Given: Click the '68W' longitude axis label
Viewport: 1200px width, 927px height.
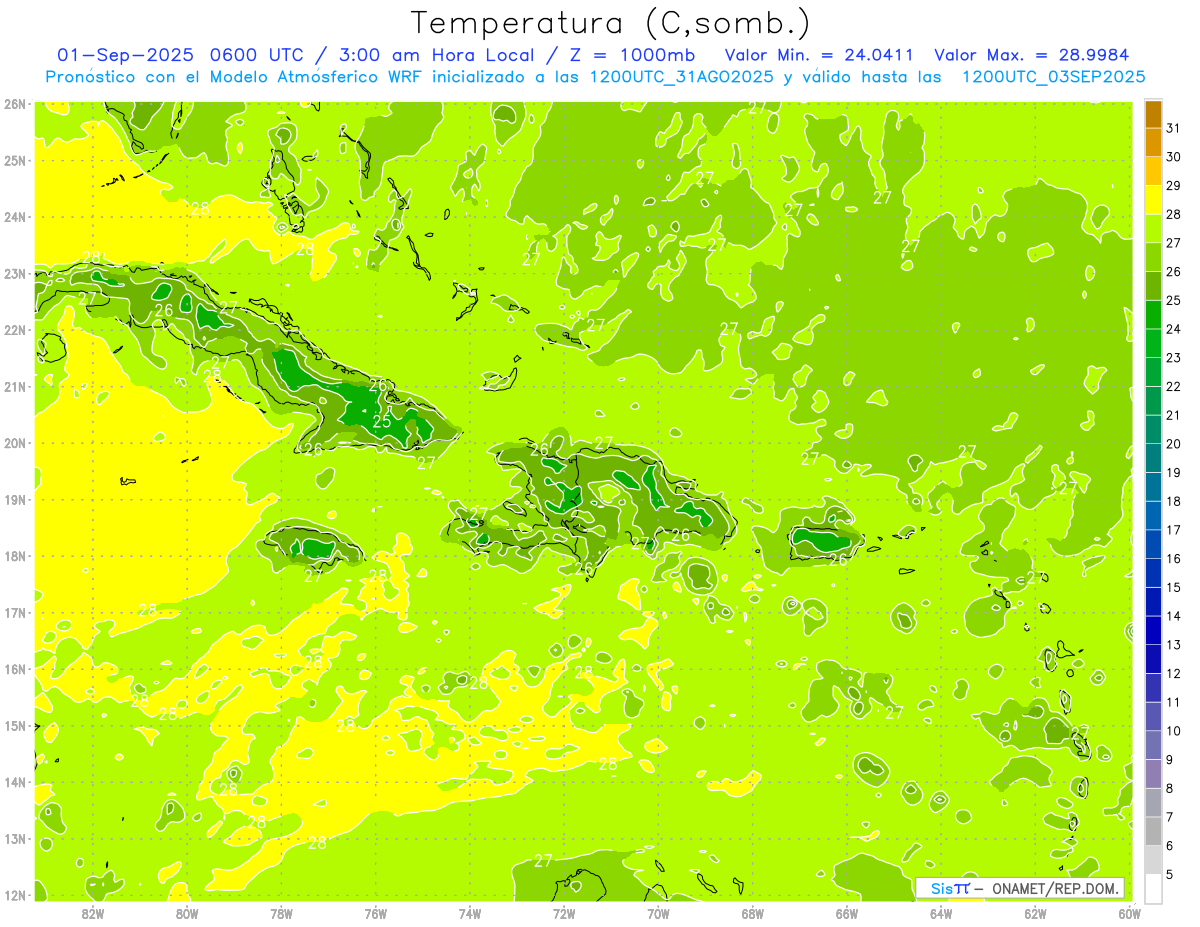Looking at the screenshot, I should point(752,913).
